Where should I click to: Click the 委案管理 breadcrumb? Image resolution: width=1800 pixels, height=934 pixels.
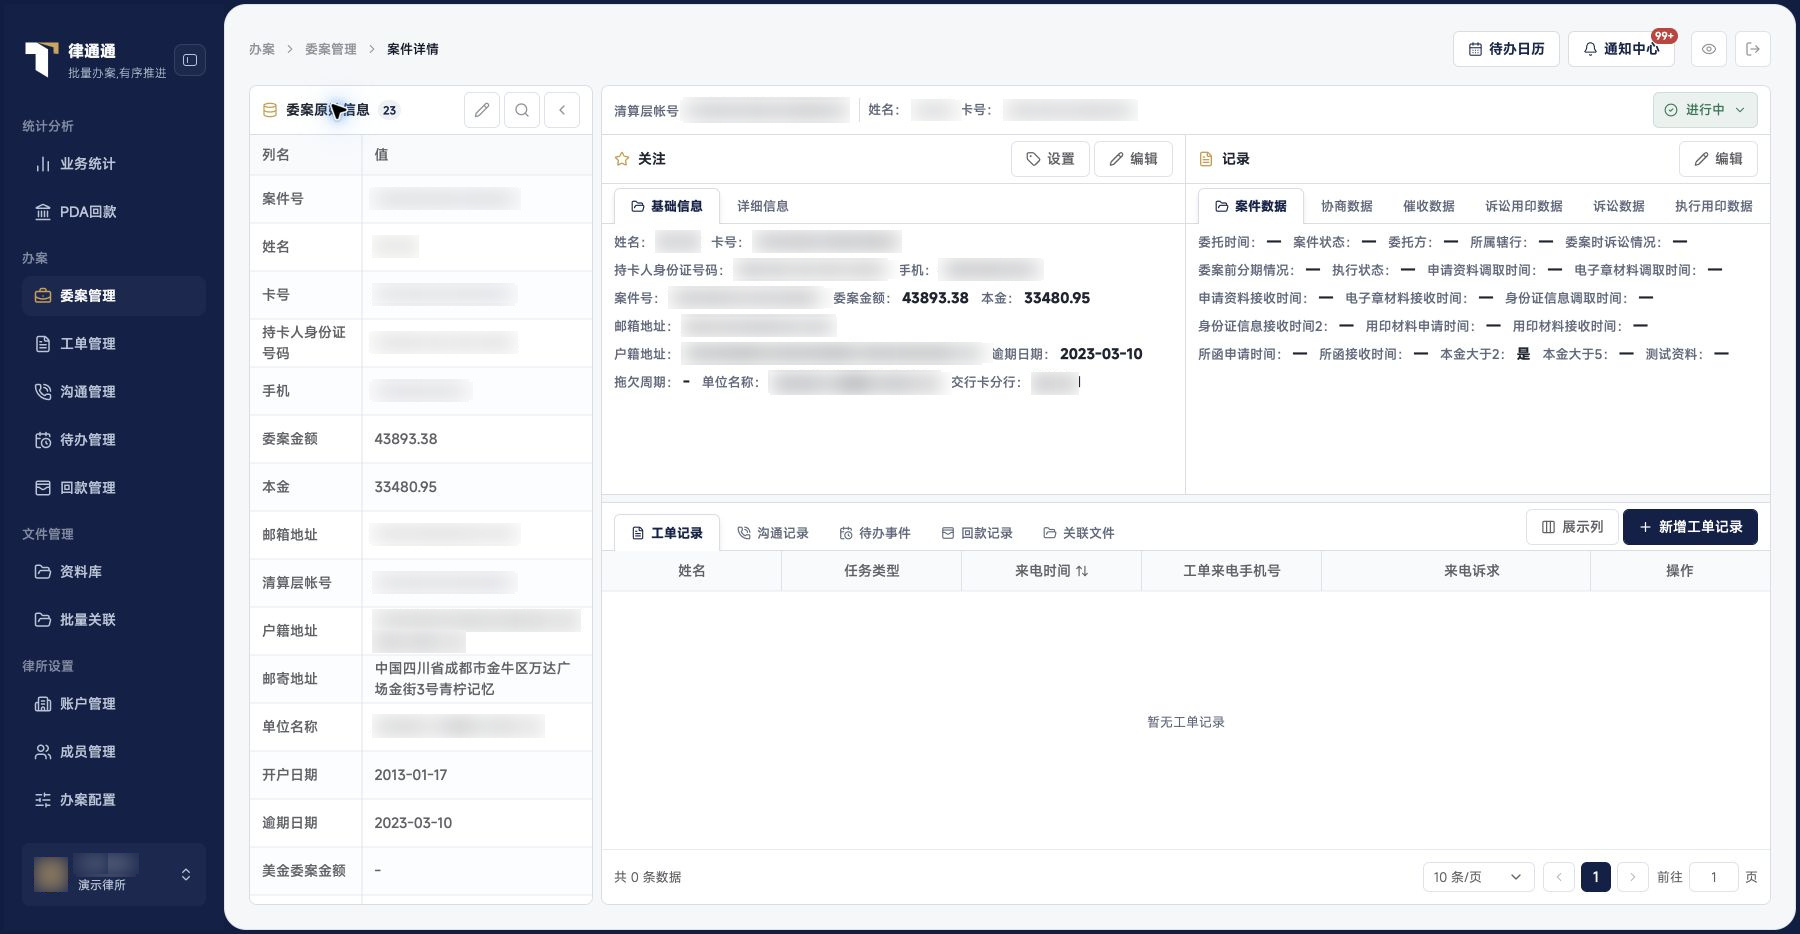(331, 49)
